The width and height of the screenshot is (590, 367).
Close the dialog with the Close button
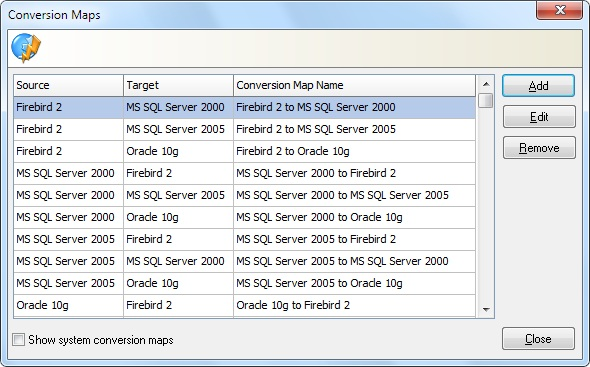pyautogui.click(x=538, y=339)
